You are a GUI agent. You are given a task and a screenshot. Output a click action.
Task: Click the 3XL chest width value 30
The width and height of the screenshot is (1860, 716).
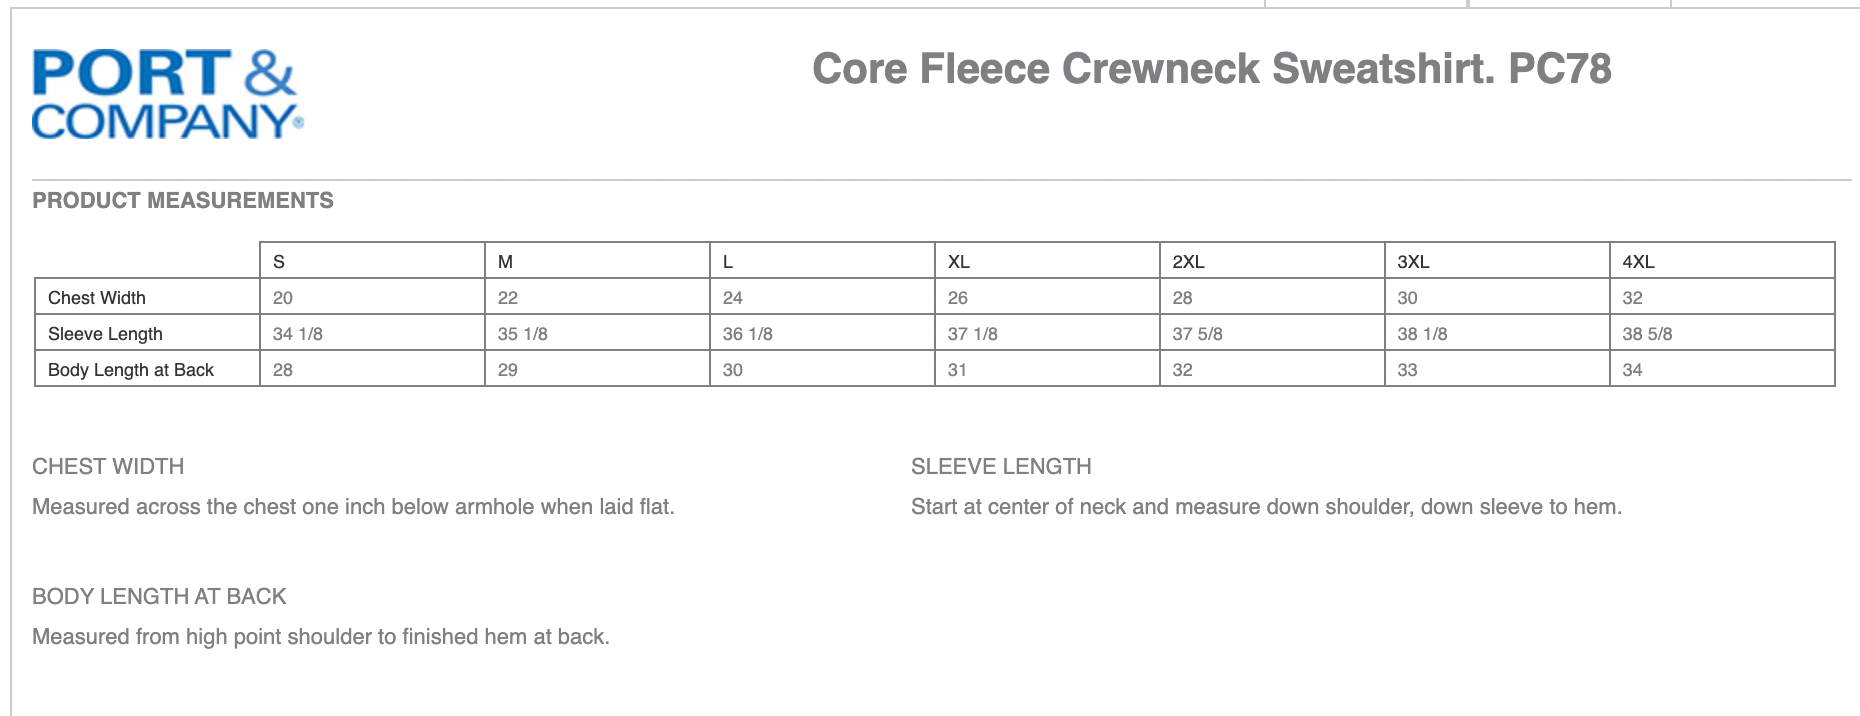1407,298
